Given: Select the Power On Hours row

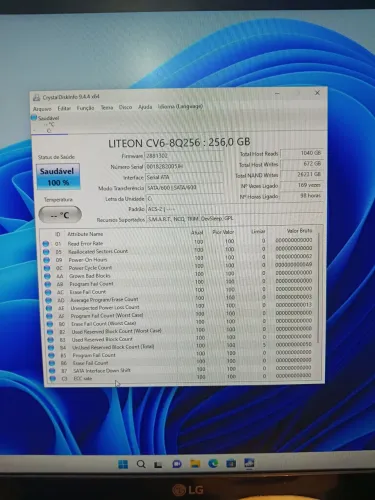Looking at the screenshot, I should [x=179, y=258].
